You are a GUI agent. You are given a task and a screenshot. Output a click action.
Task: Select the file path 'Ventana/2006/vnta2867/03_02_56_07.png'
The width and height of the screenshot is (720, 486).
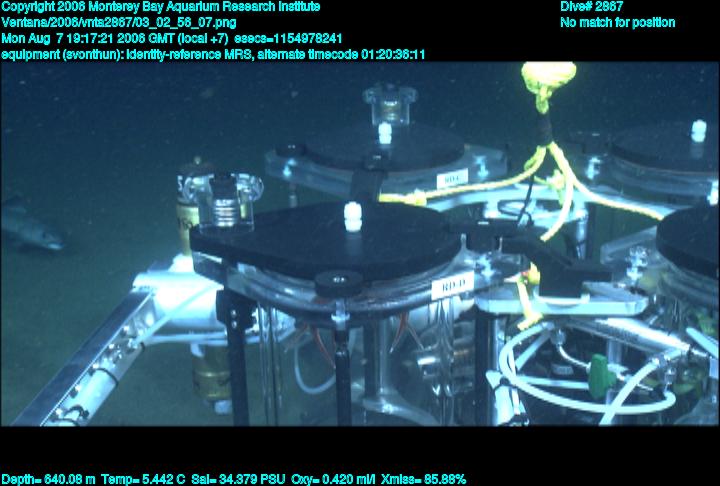coord(119,23)
